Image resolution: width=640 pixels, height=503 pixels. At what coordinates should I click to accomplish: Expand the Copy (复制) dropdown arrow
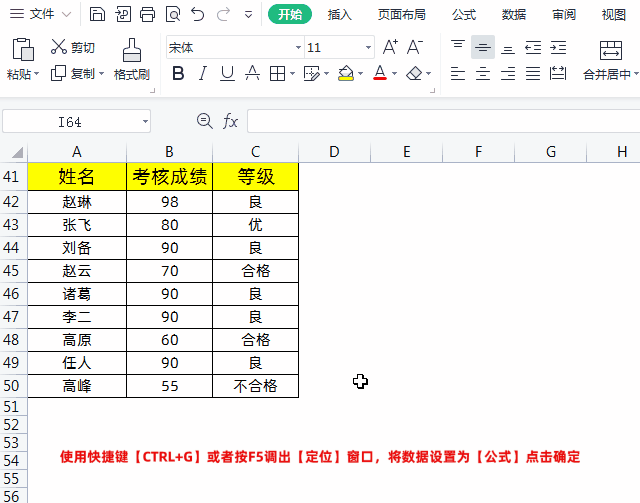[x=102, y=74]
